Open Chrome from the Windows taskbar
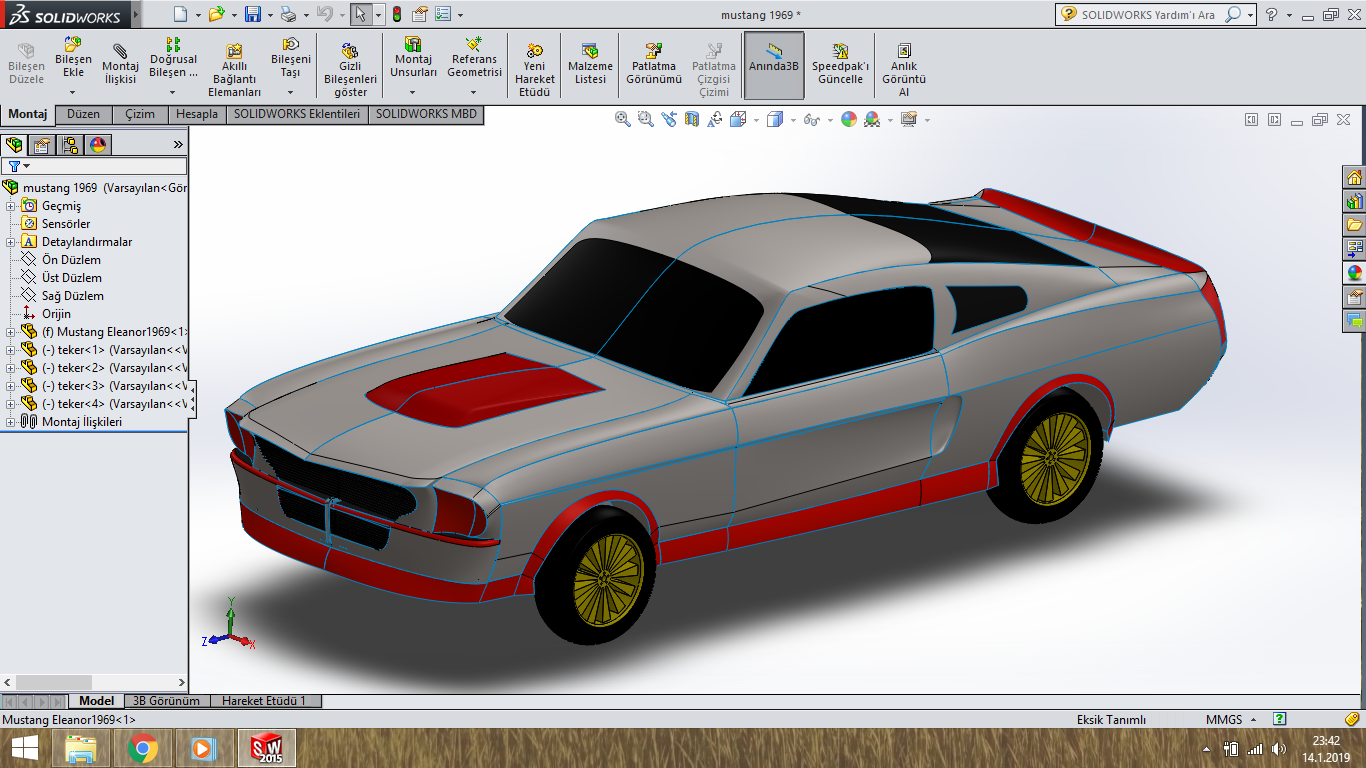This screenshot has width=1366, height=768. click(x=143, y=747)
